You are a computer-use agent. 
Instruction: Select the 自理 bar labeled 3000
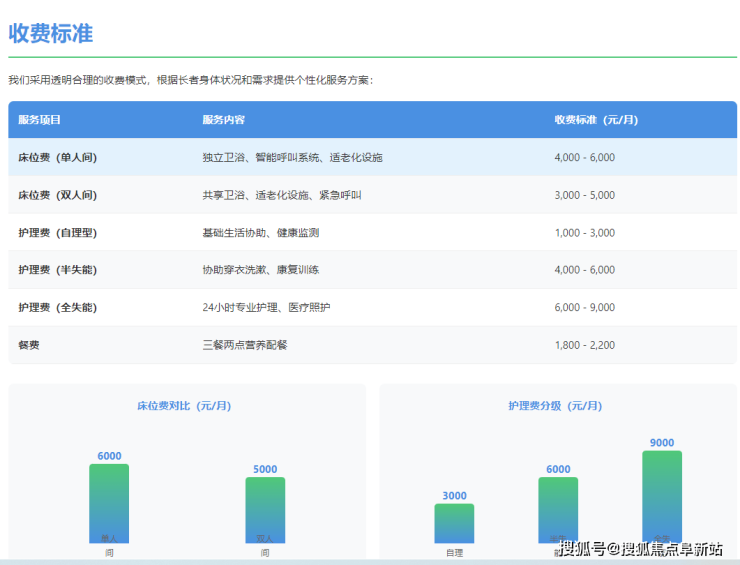pyautogui.click(x=454, y=522)
